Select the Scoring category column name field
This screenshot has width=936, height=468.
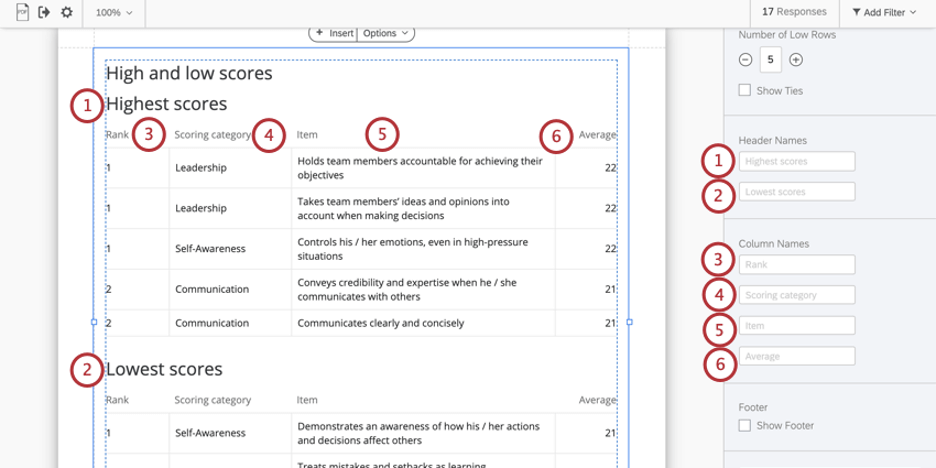(797, 295)
